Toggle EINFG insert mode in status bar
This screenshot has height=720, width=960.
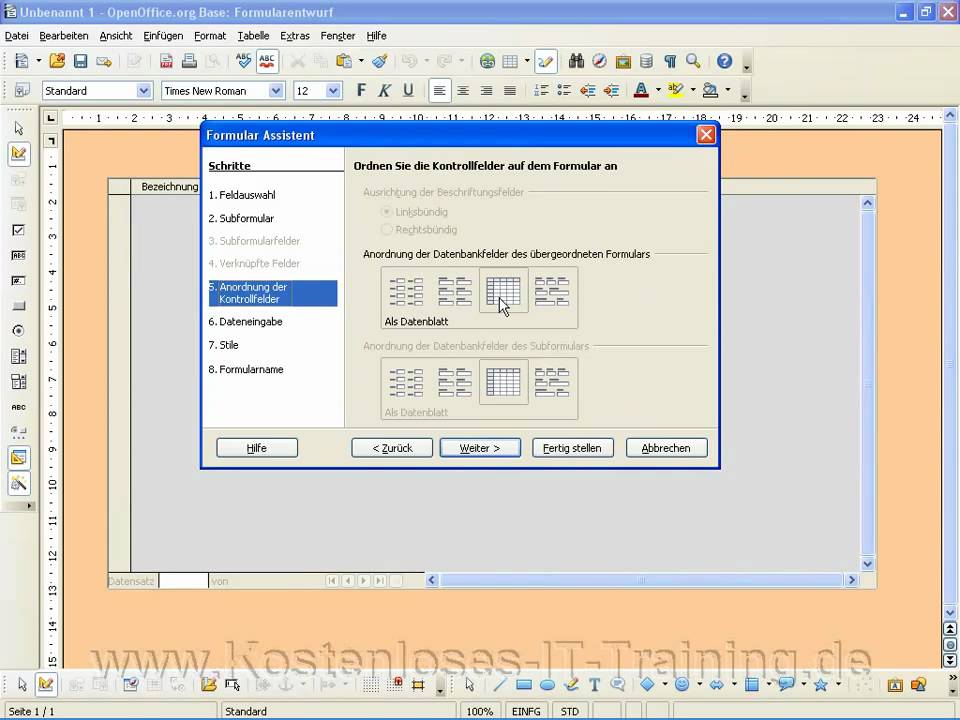pyautogui.click(x=527, y=711)
